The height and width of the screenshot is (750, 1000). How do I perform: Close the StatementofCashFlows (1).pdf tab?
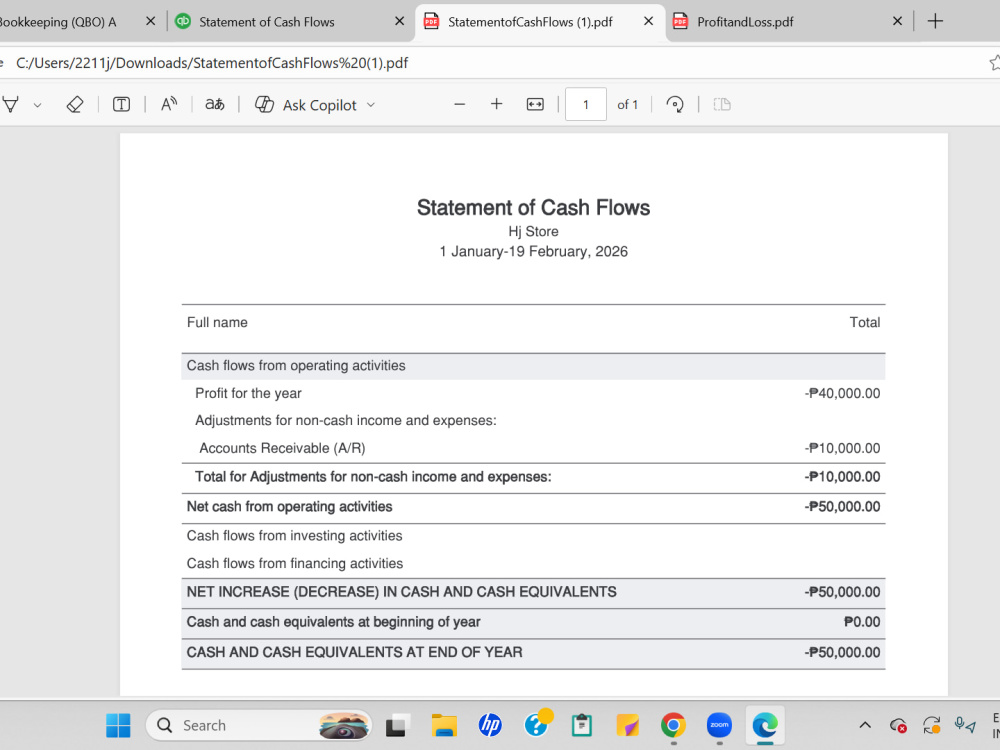click(649, 21)
